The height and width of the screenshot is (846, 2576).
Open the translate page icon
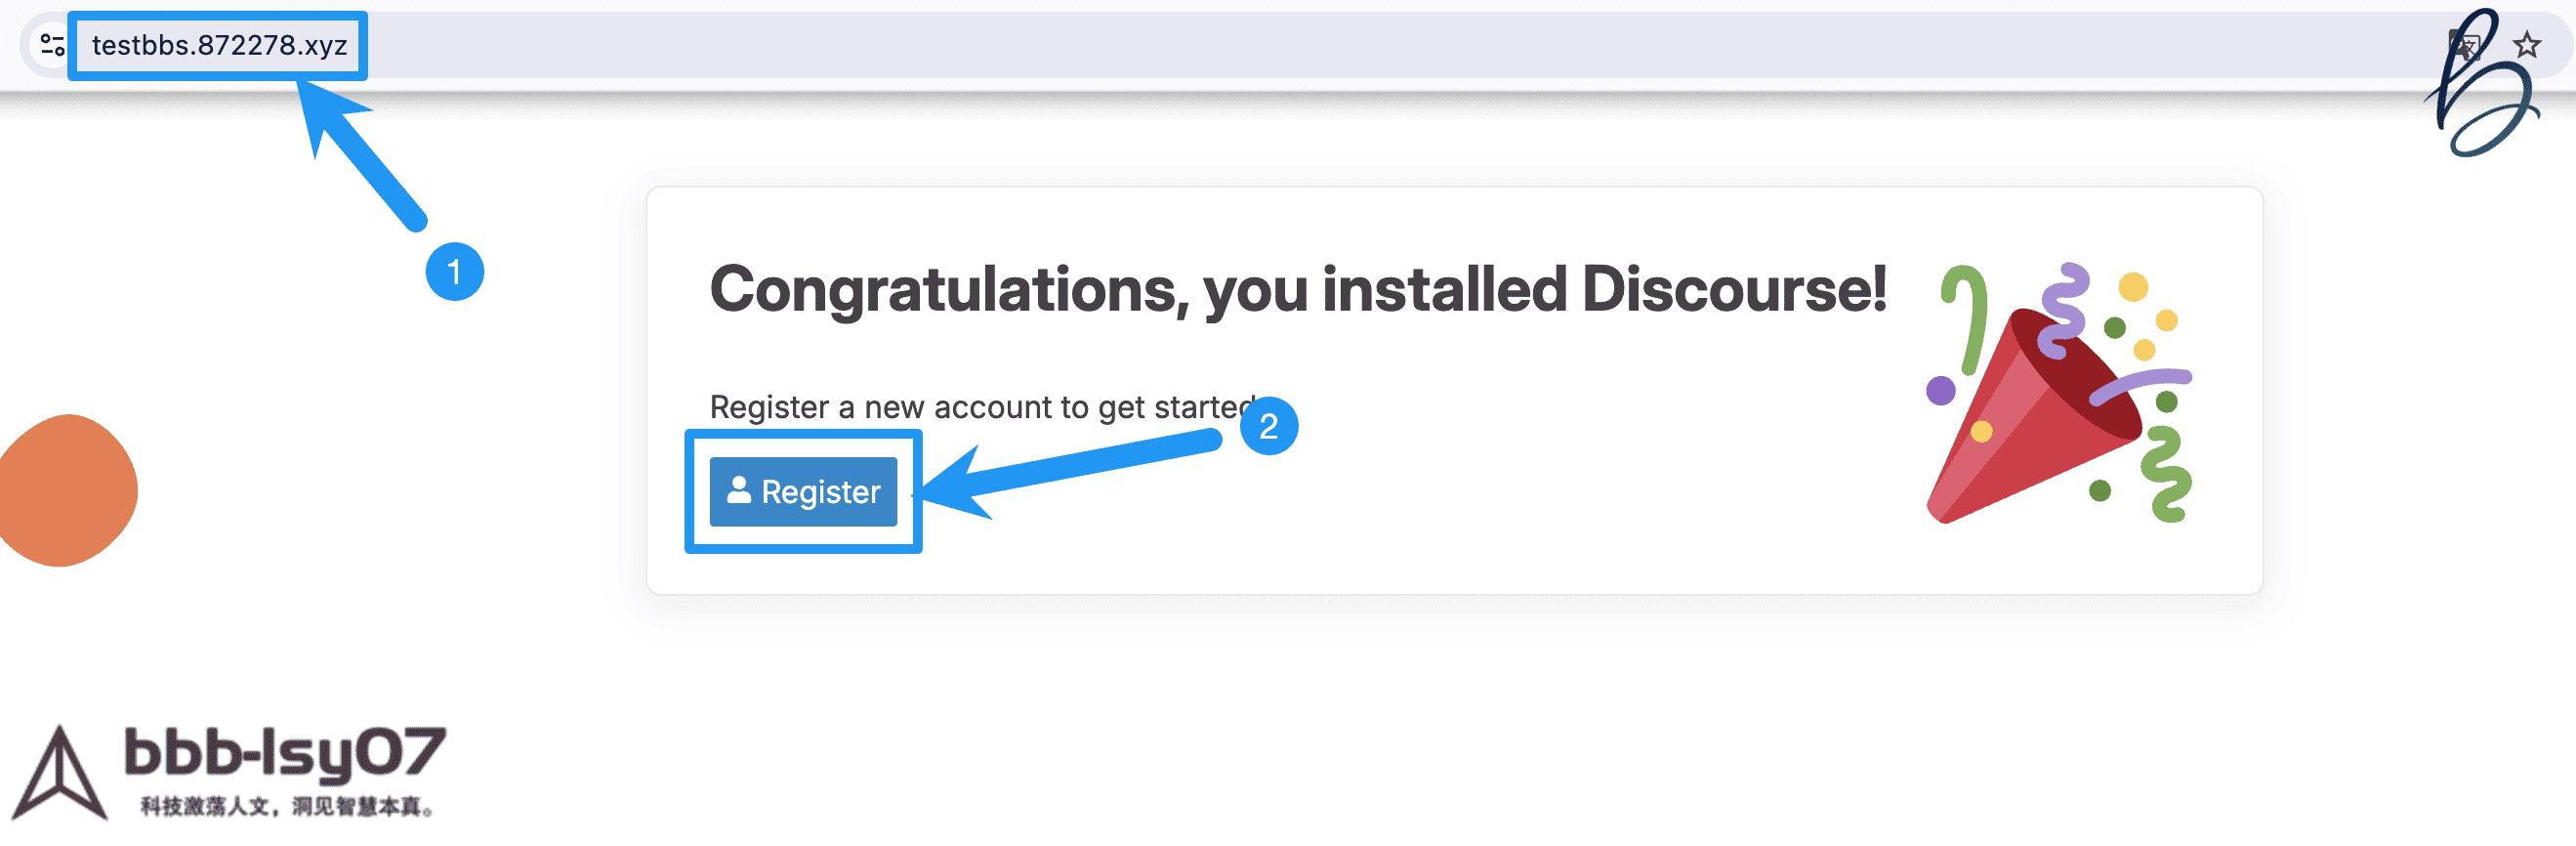(x=2464, y=45)
